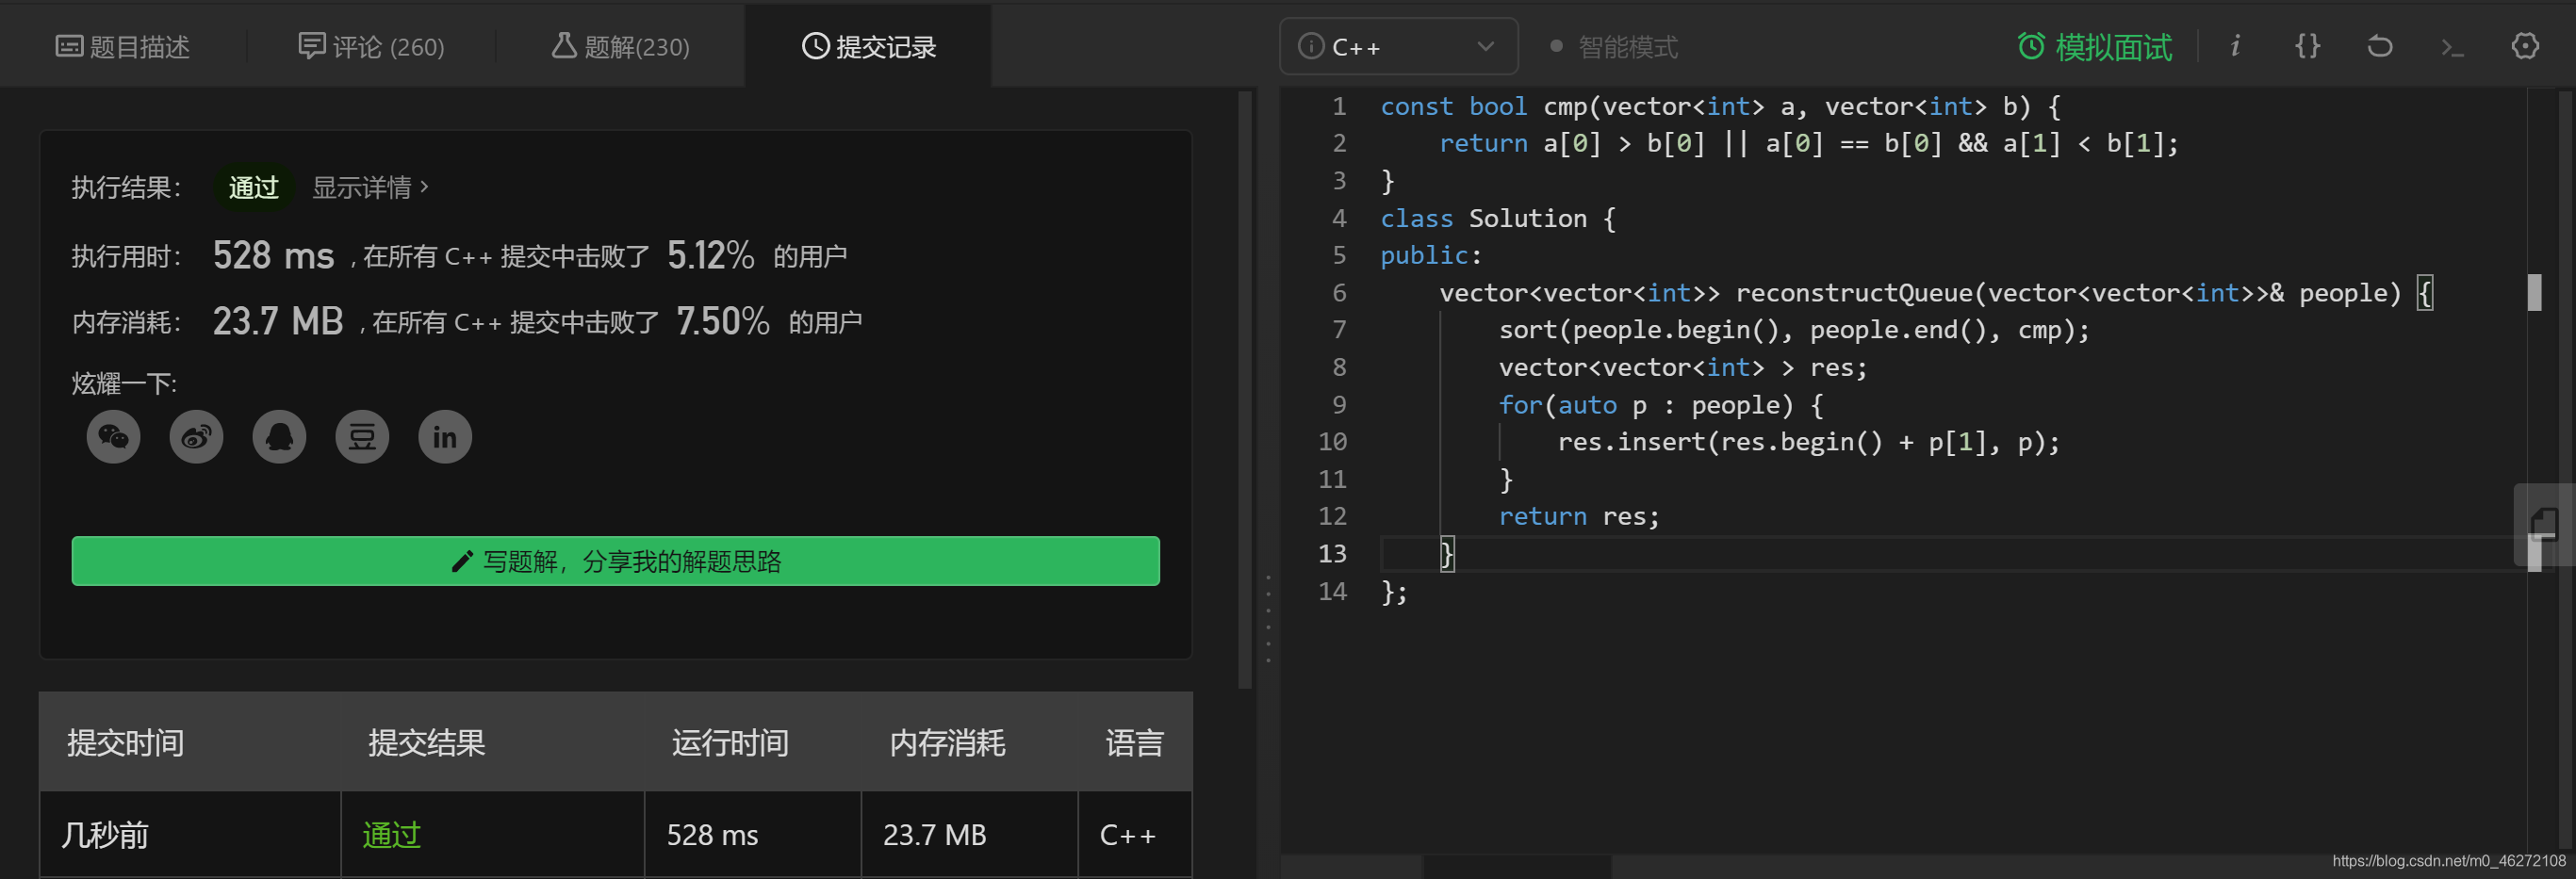Click the code editor horizontal scrollbar
2576x879 pixels.
(1517, 866)
